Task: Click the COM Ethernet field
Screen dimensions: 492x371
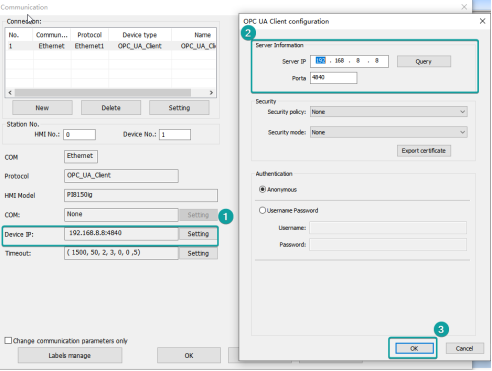Action: (x=81, y=156)
